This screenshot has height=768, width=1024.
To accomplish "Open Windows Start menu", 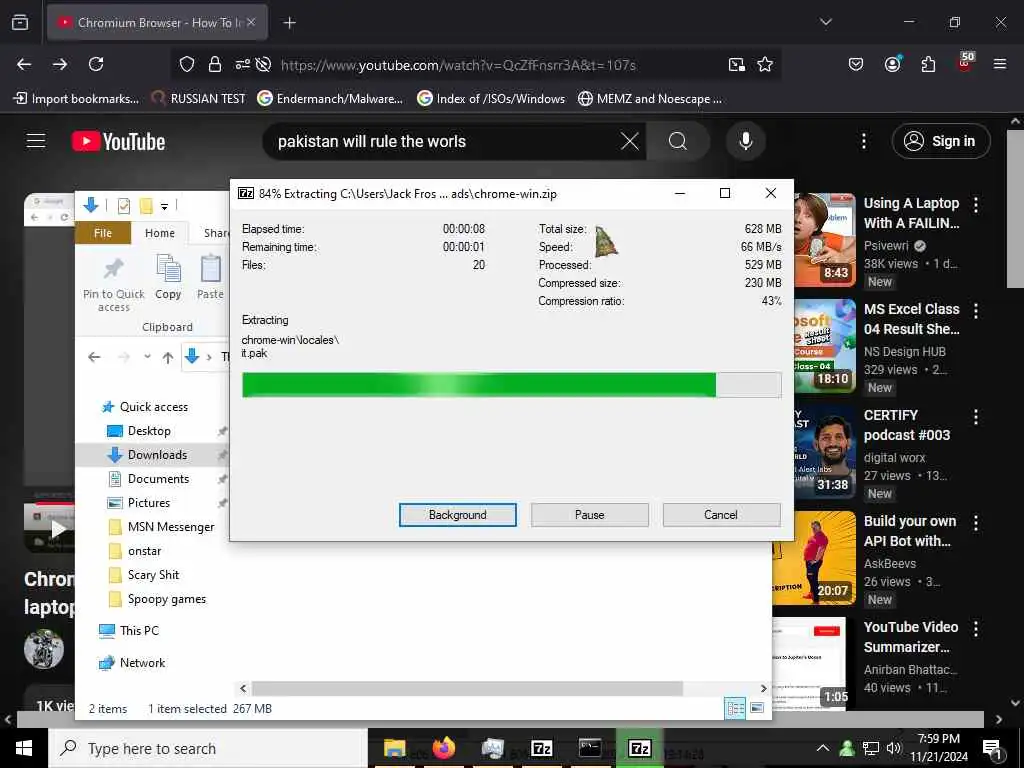I will 24,748.
